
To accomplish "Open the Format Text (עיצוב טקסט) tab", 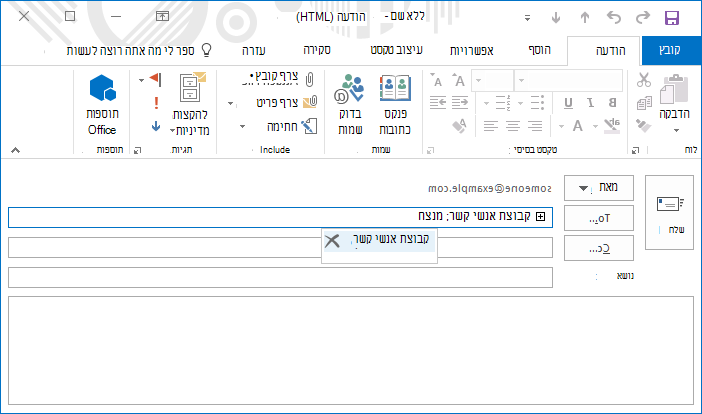I will point(397,50).
